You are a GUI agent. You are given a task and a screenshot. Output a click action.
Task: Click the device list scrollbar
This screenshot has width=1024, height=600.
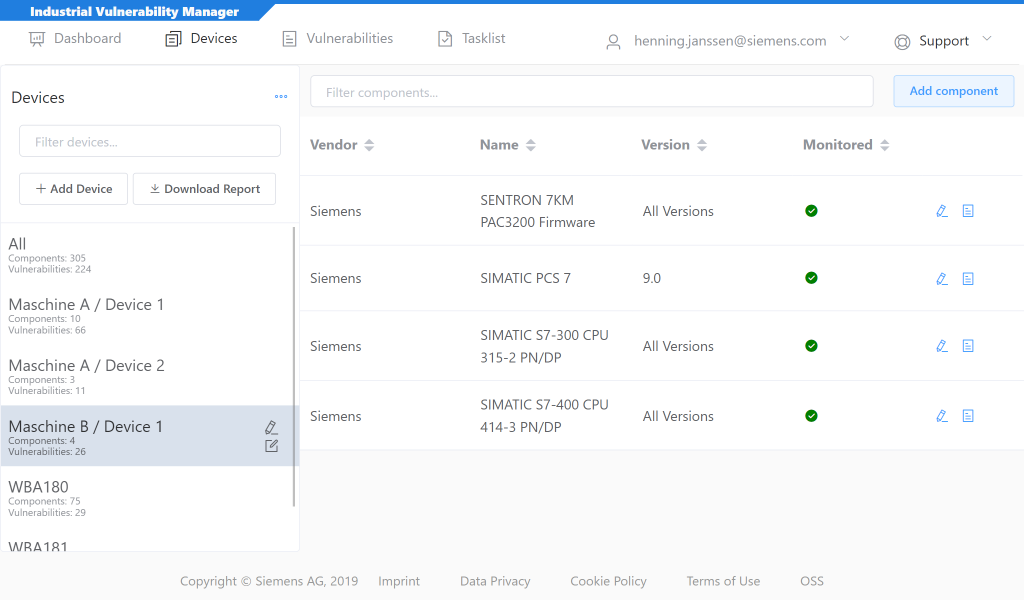(294, 366)
